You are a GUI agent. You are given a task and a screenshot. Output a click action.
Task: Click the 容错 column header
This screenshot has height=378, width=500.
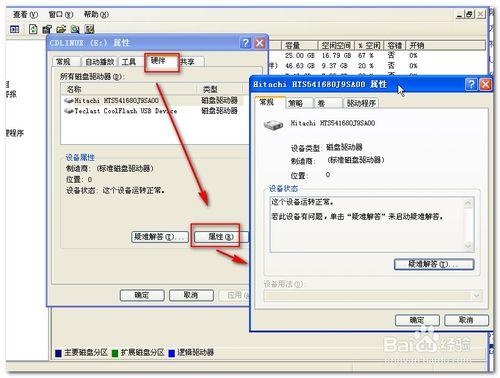tap(395, 45)
